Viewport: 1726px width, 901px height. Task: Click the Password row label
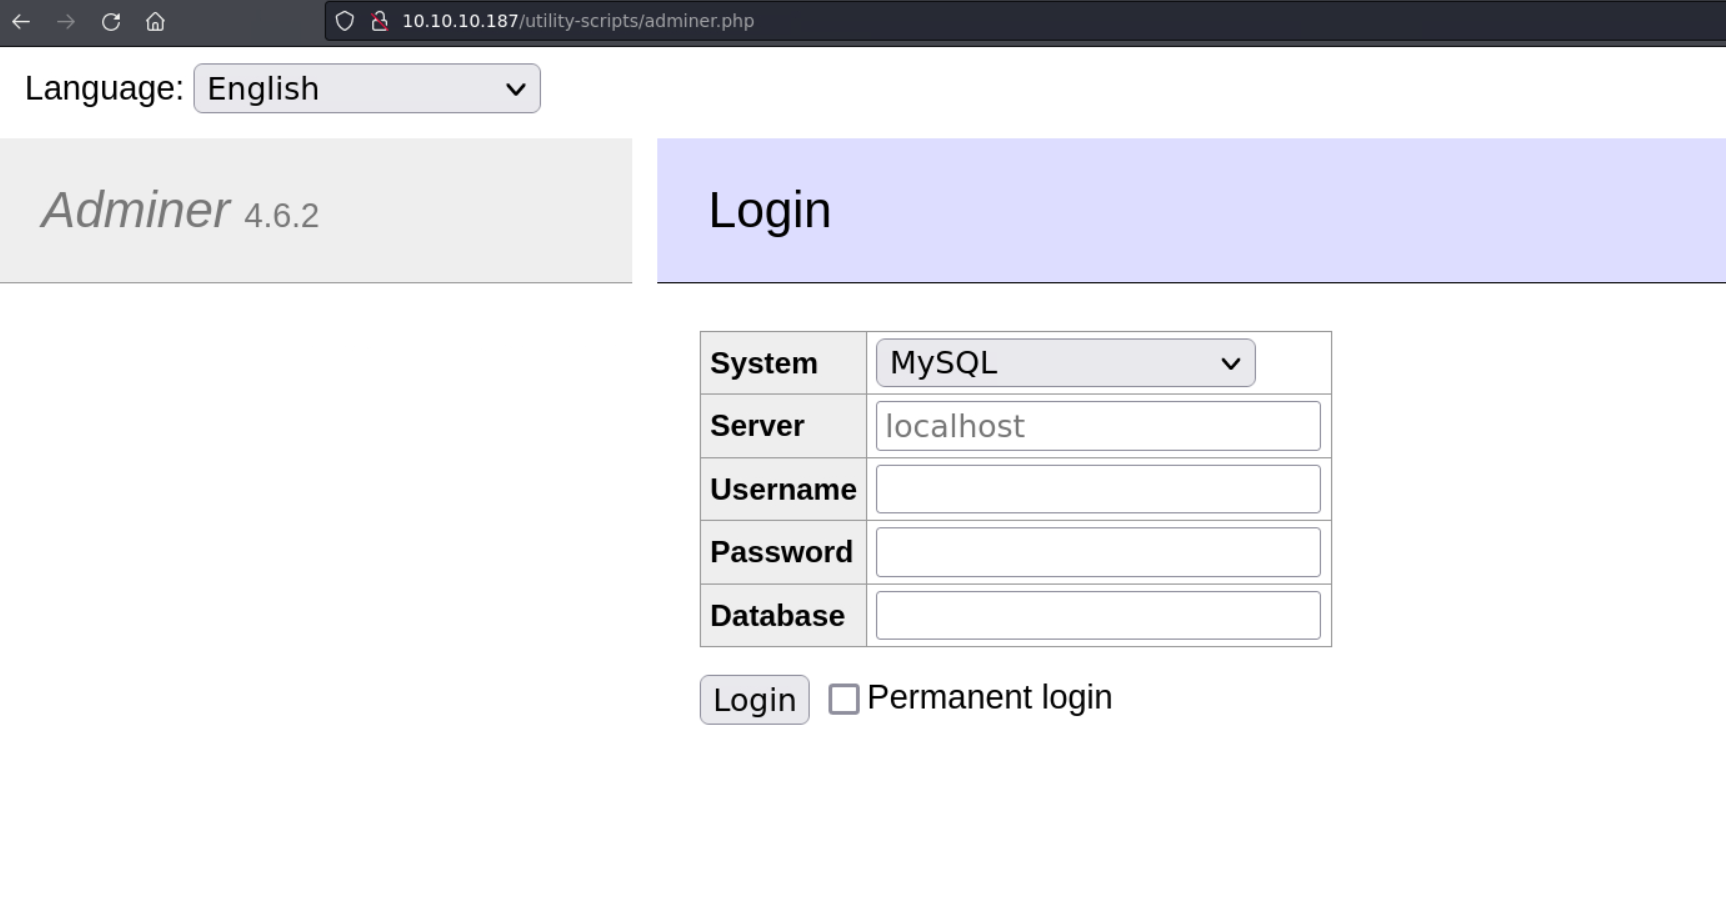(781, 552)
